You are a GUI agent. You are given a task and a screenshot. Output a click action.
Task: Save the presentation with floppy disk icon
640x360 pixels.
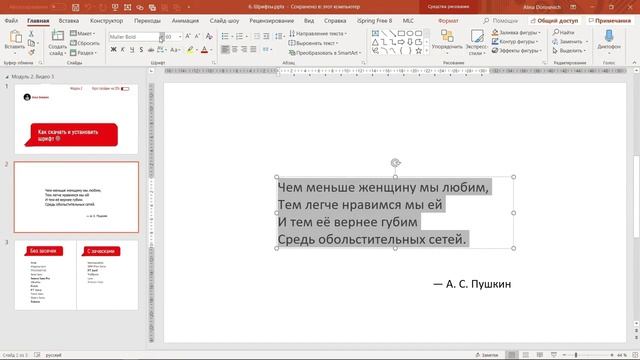pyautogui.click(x=76, y=7)
